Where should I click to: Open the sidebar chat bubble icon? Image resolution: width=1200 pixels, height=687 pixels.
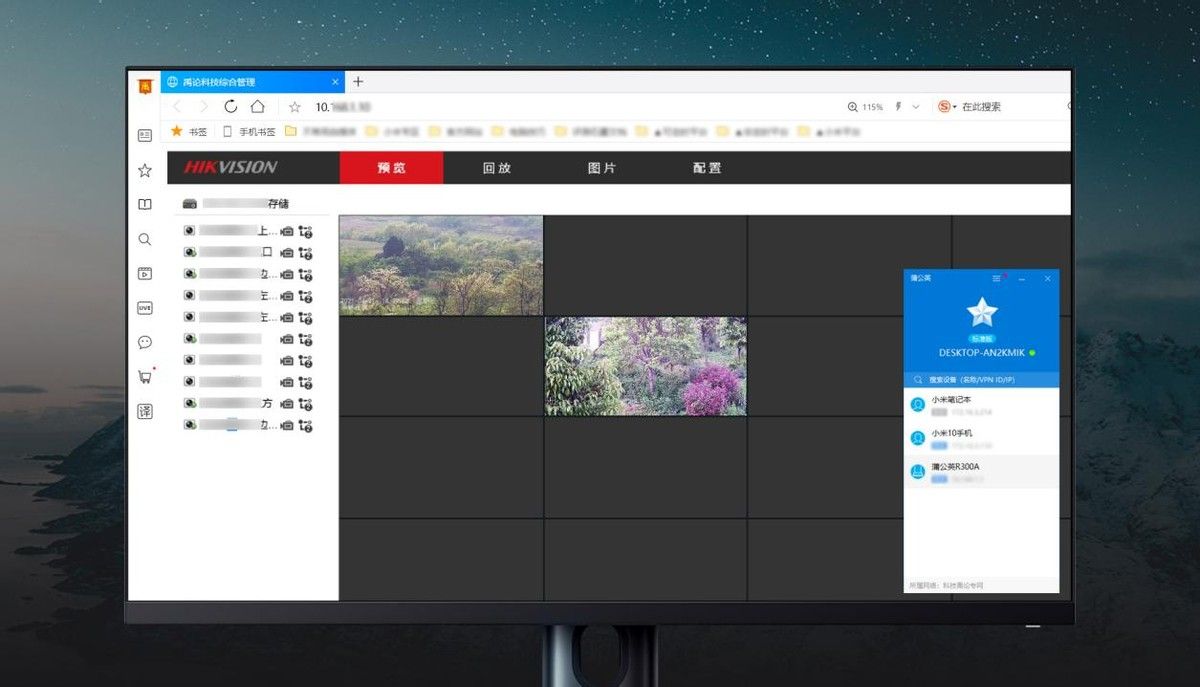145,342
